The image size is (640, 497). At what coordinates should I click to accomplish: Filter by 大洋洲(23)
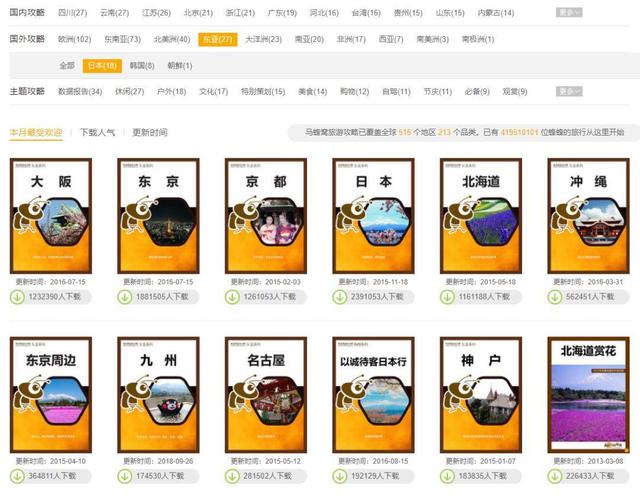point(263,39)
